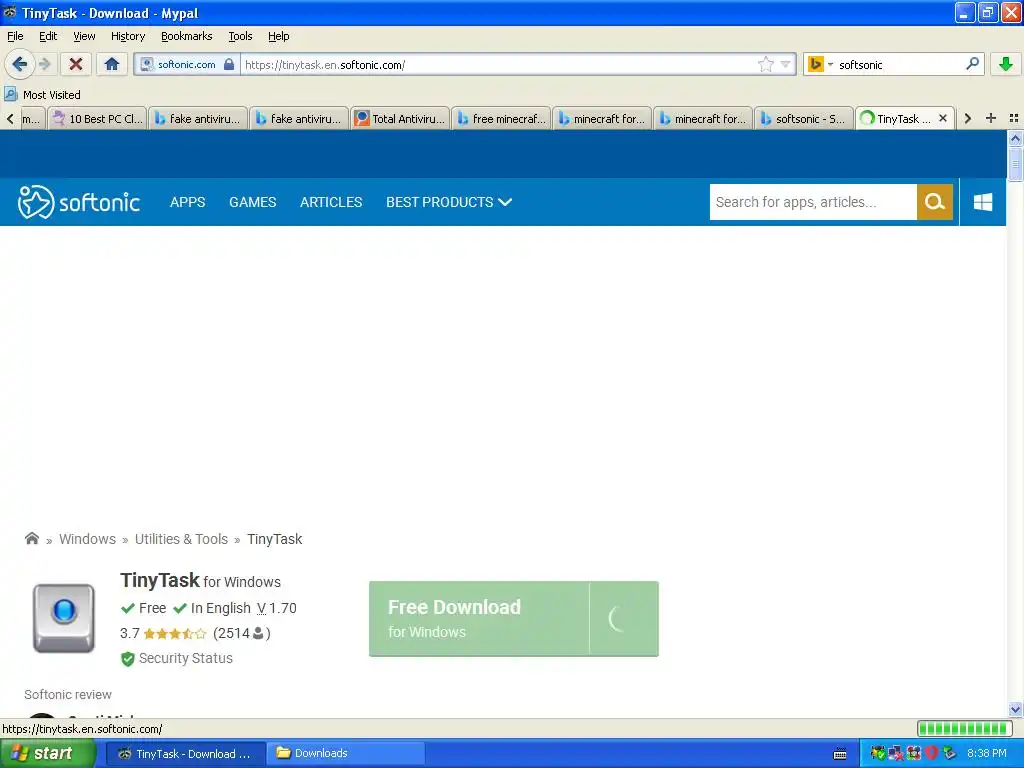
Task: Open the APPS section
Action: tap(187, 202)
